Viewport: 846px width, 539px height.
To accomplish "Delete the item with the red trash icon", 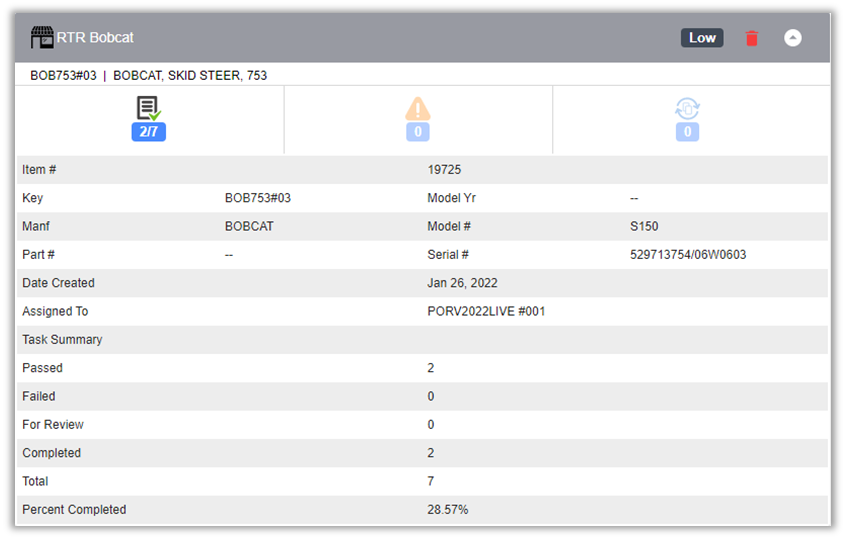I will tap(752, 38).
